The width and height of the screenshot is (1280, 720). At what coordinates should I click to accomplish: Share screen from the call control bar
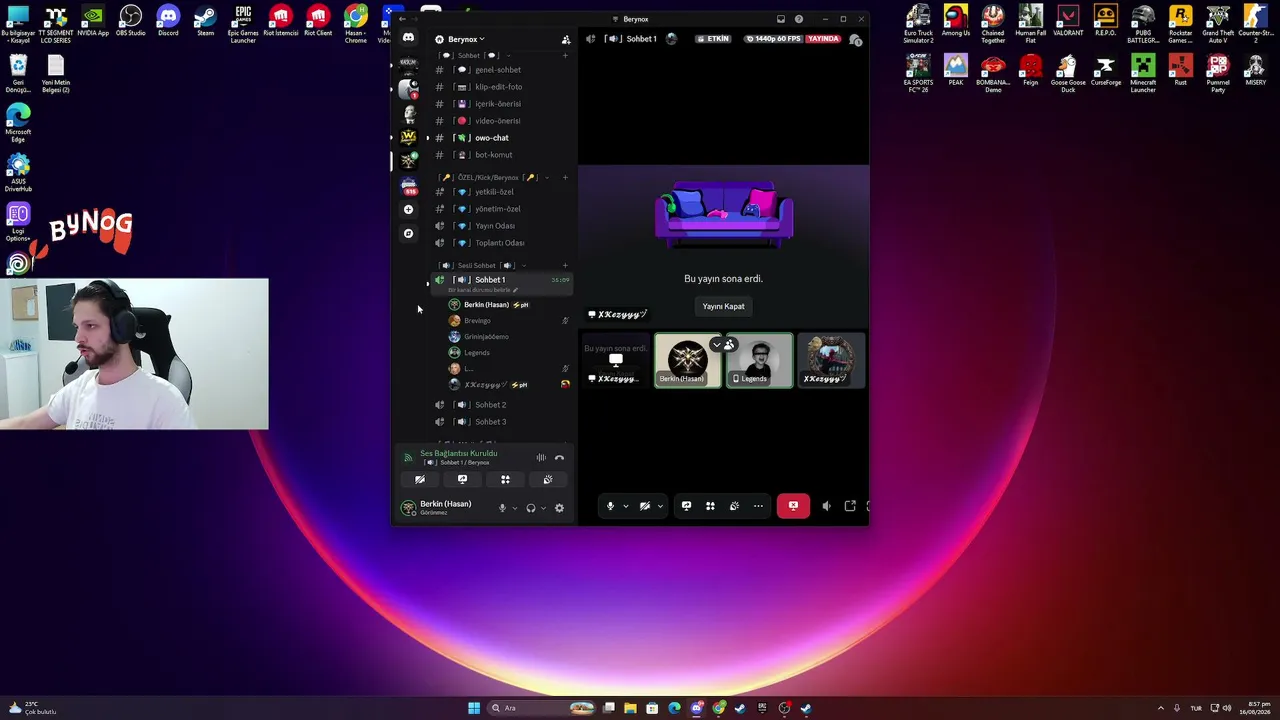pyautogui.click(x=686, y=506)
